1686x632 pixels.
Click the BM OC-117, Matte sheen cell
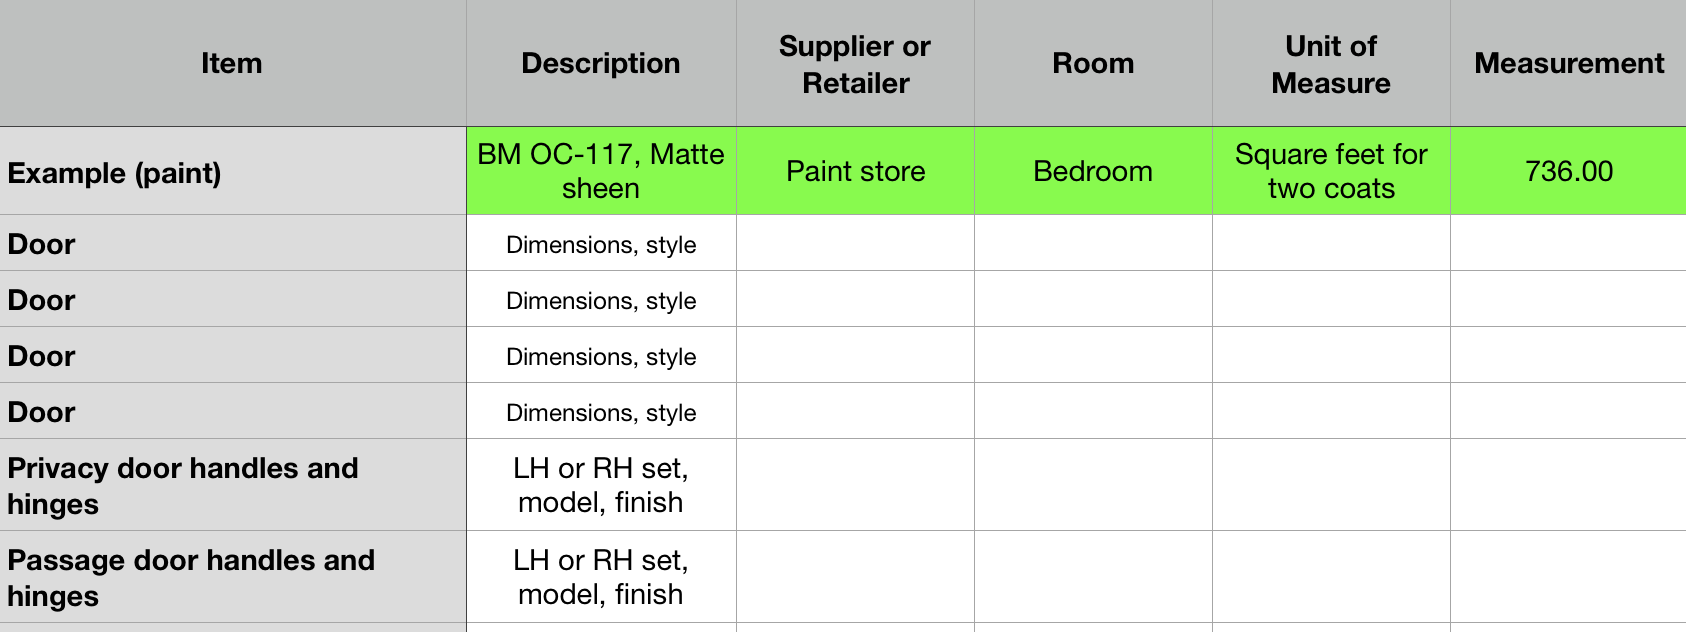[x=601, y=171]
